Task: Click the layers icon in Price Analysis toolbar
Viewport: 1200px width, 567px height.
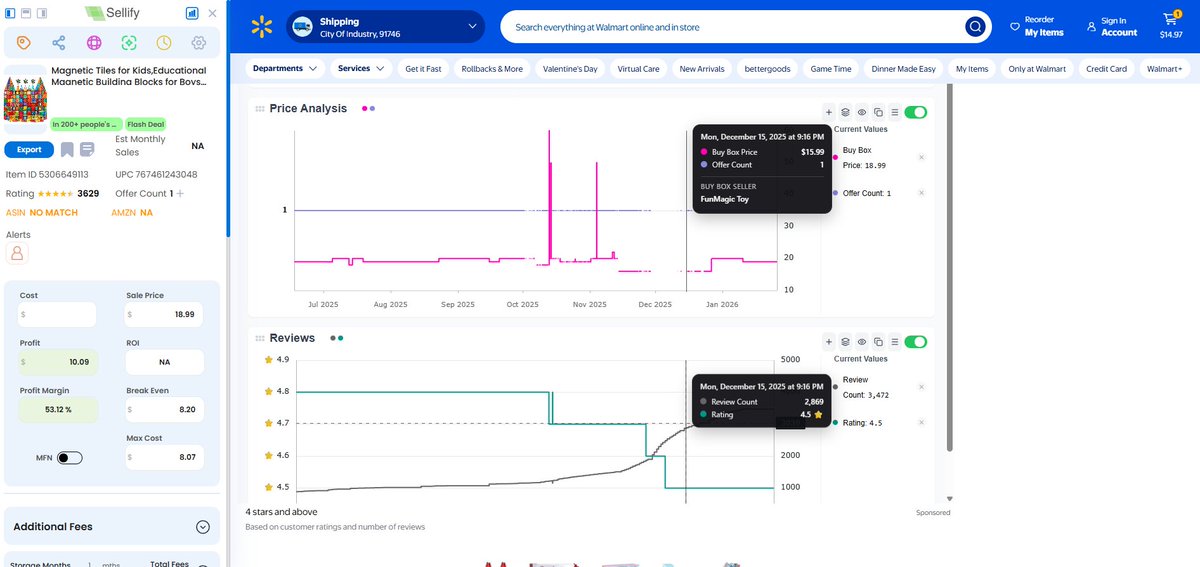Action: coord(845,112)
